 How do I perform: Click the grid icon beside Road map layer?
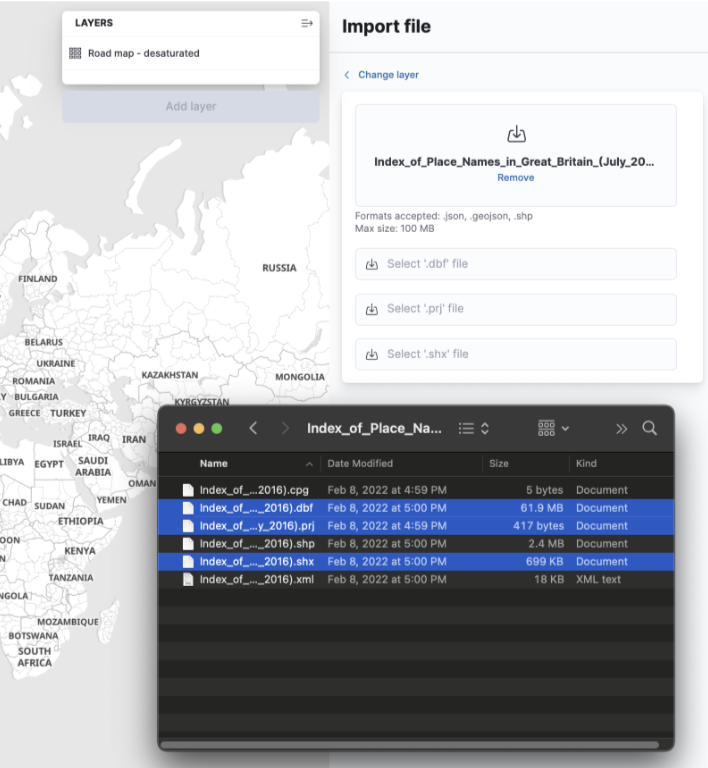coord(75,53)
